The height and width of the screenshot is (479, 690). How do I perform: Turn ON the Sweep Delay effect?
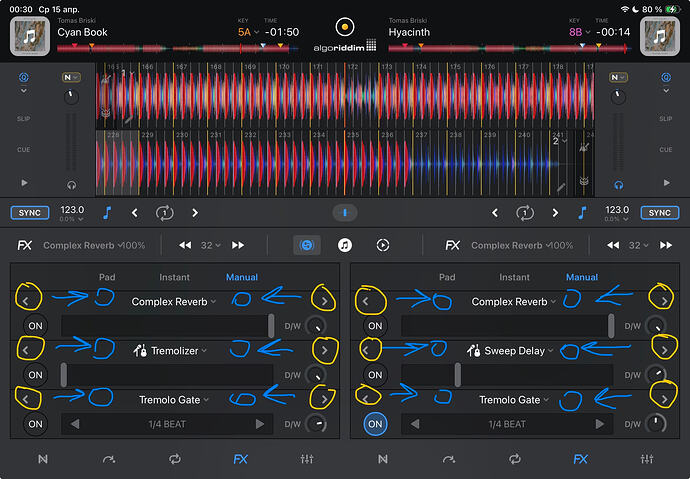[x=375, y=375]
